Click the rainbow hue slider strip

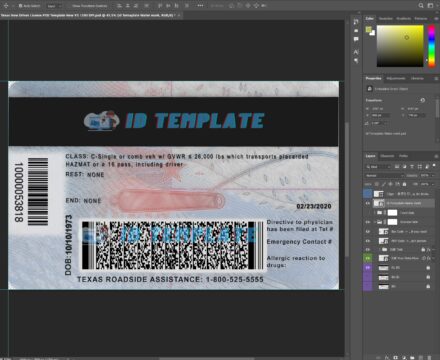tap(431, 46)
